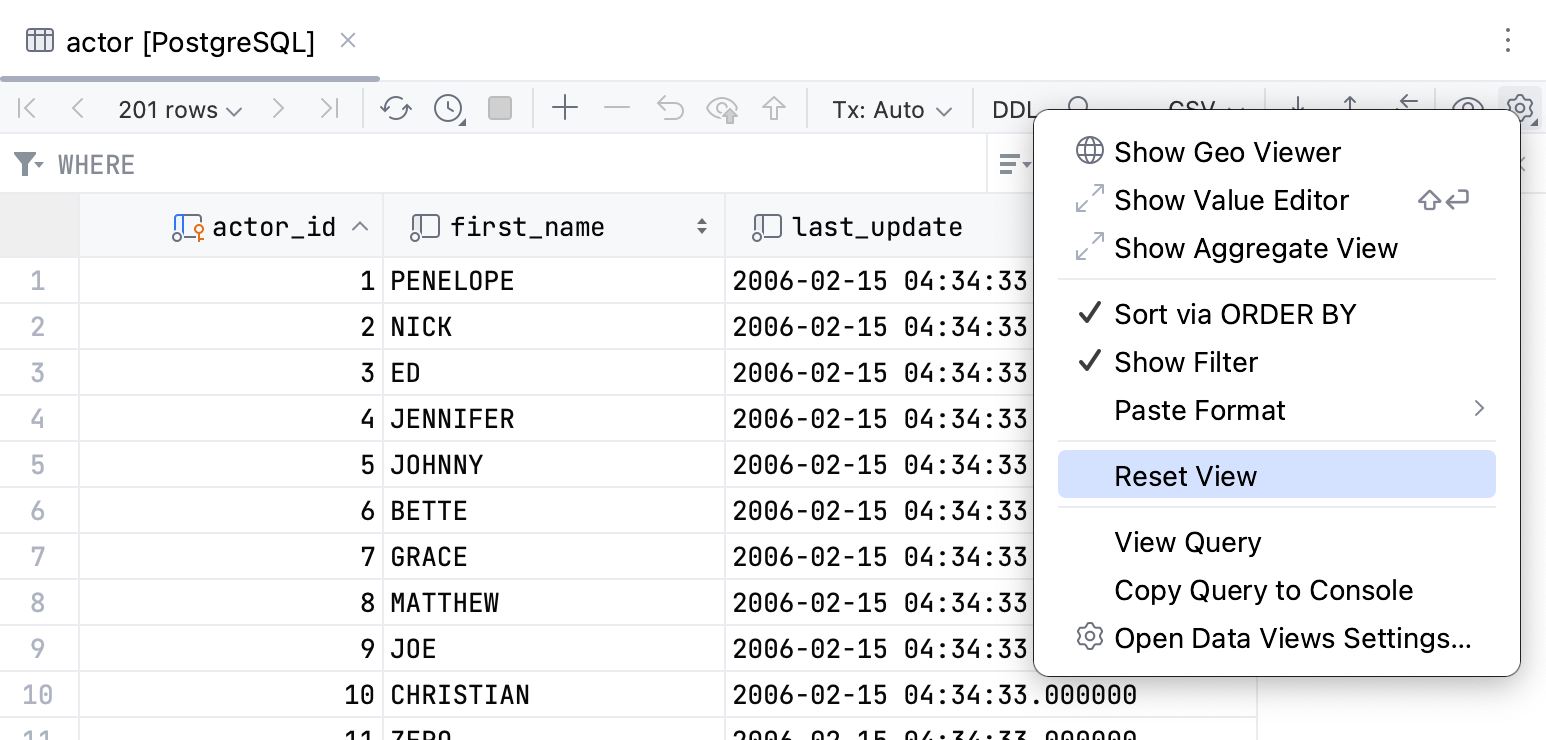Toggle sort order on the actor_id column
Screen dimensions: 1546x740
273,227
